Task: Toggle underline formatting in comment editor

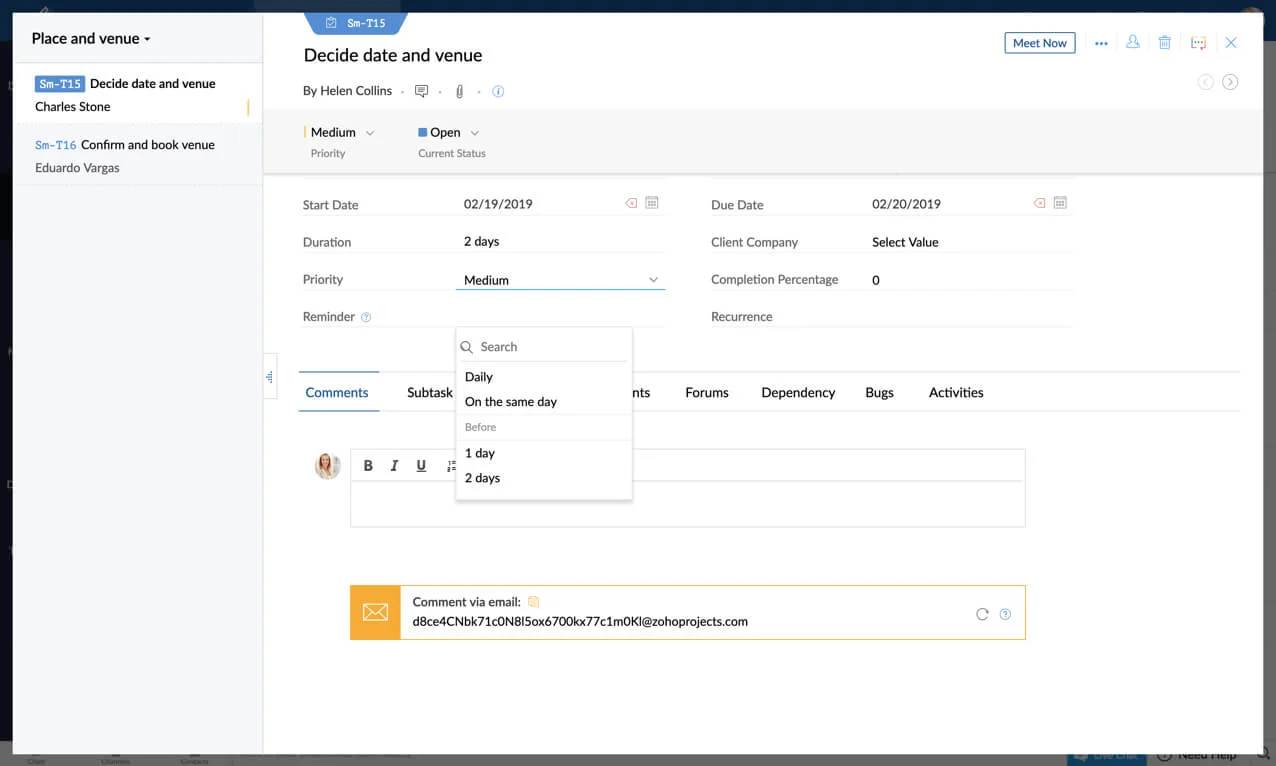Action: 421,466
